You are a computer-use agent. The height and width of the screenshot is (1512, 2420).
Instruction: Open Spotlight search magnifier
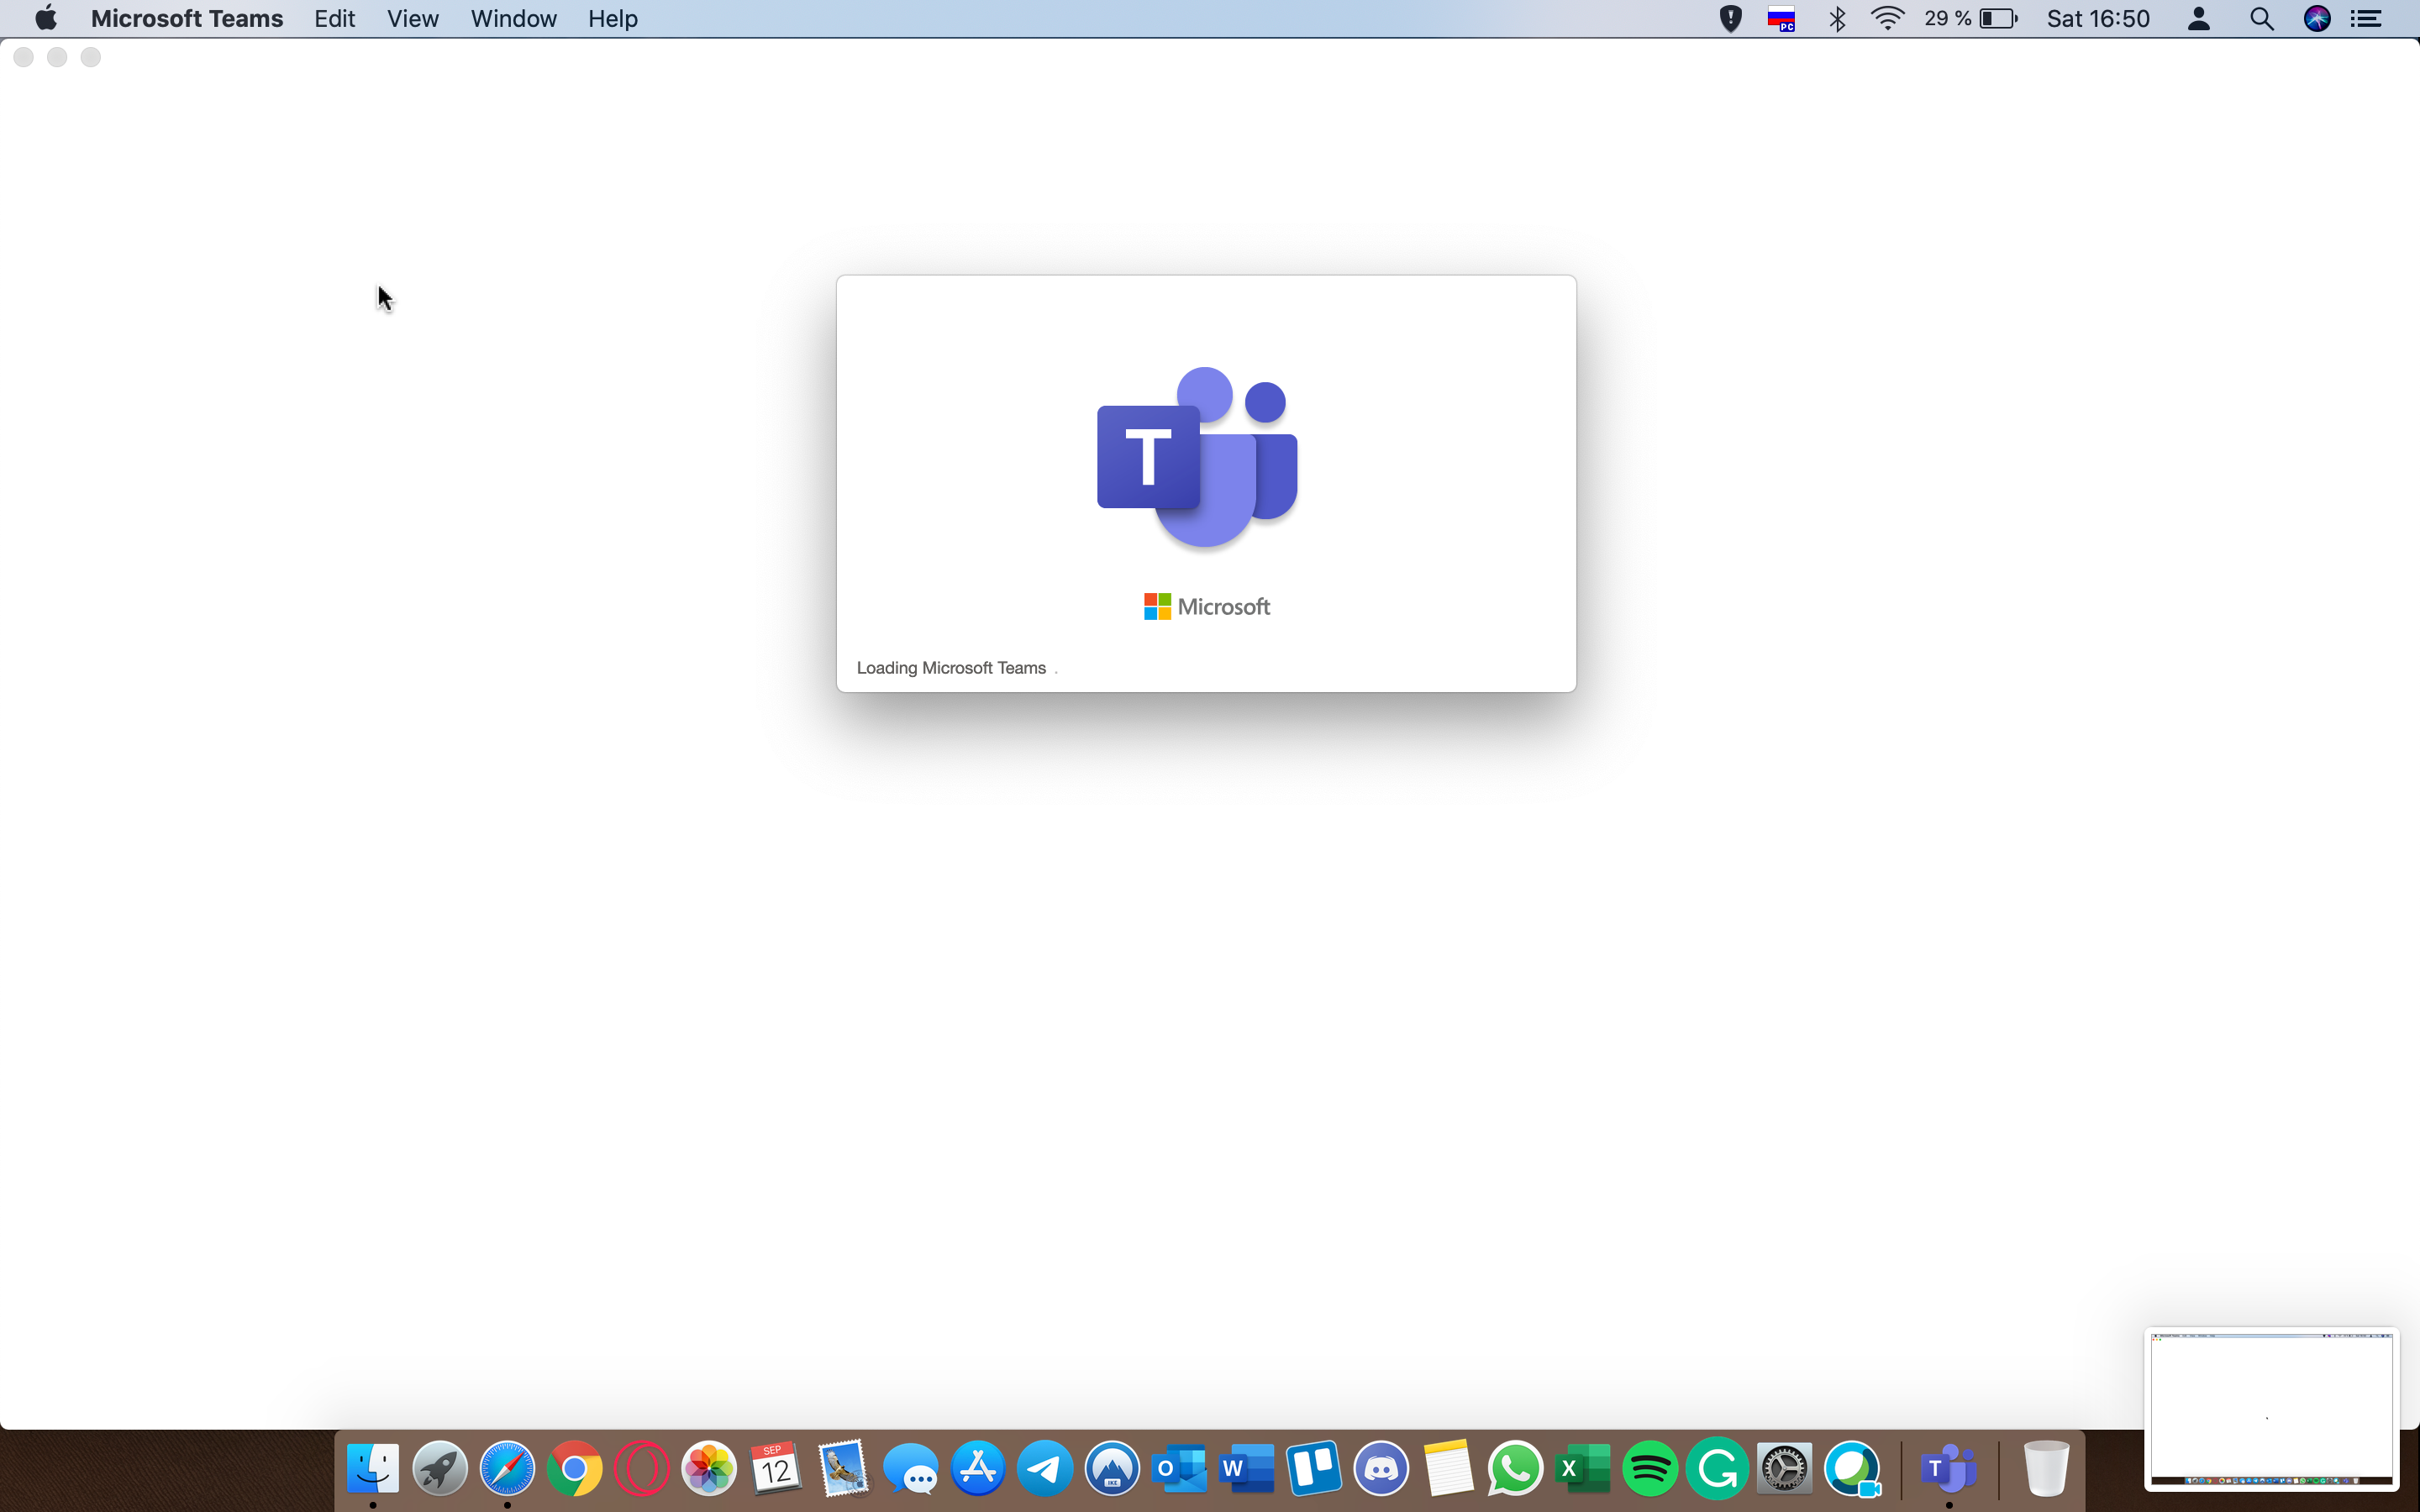(x=2261, y=18)
